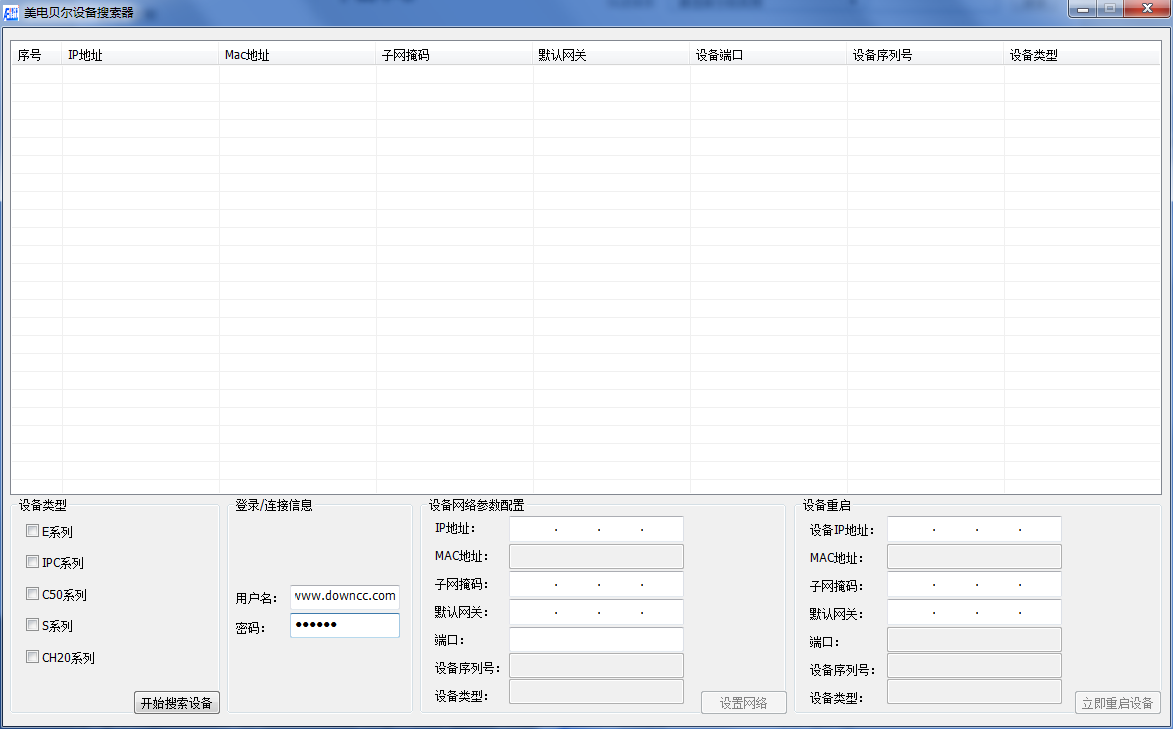Click the 设备序列号 column header
Image resolution: width=1173 pixels, height=729 pixels.
[x=926, y=55]
